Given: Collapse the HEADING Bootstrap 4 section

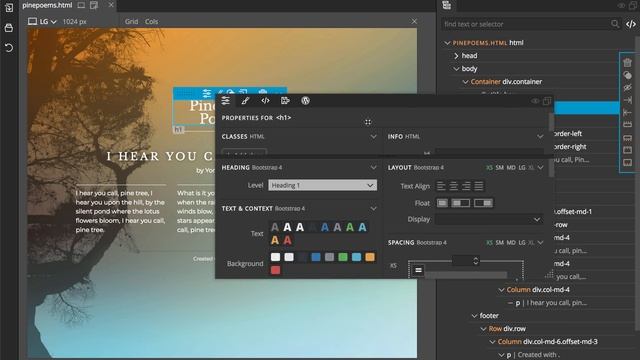Looking at the screenshot, I should 373,167.
